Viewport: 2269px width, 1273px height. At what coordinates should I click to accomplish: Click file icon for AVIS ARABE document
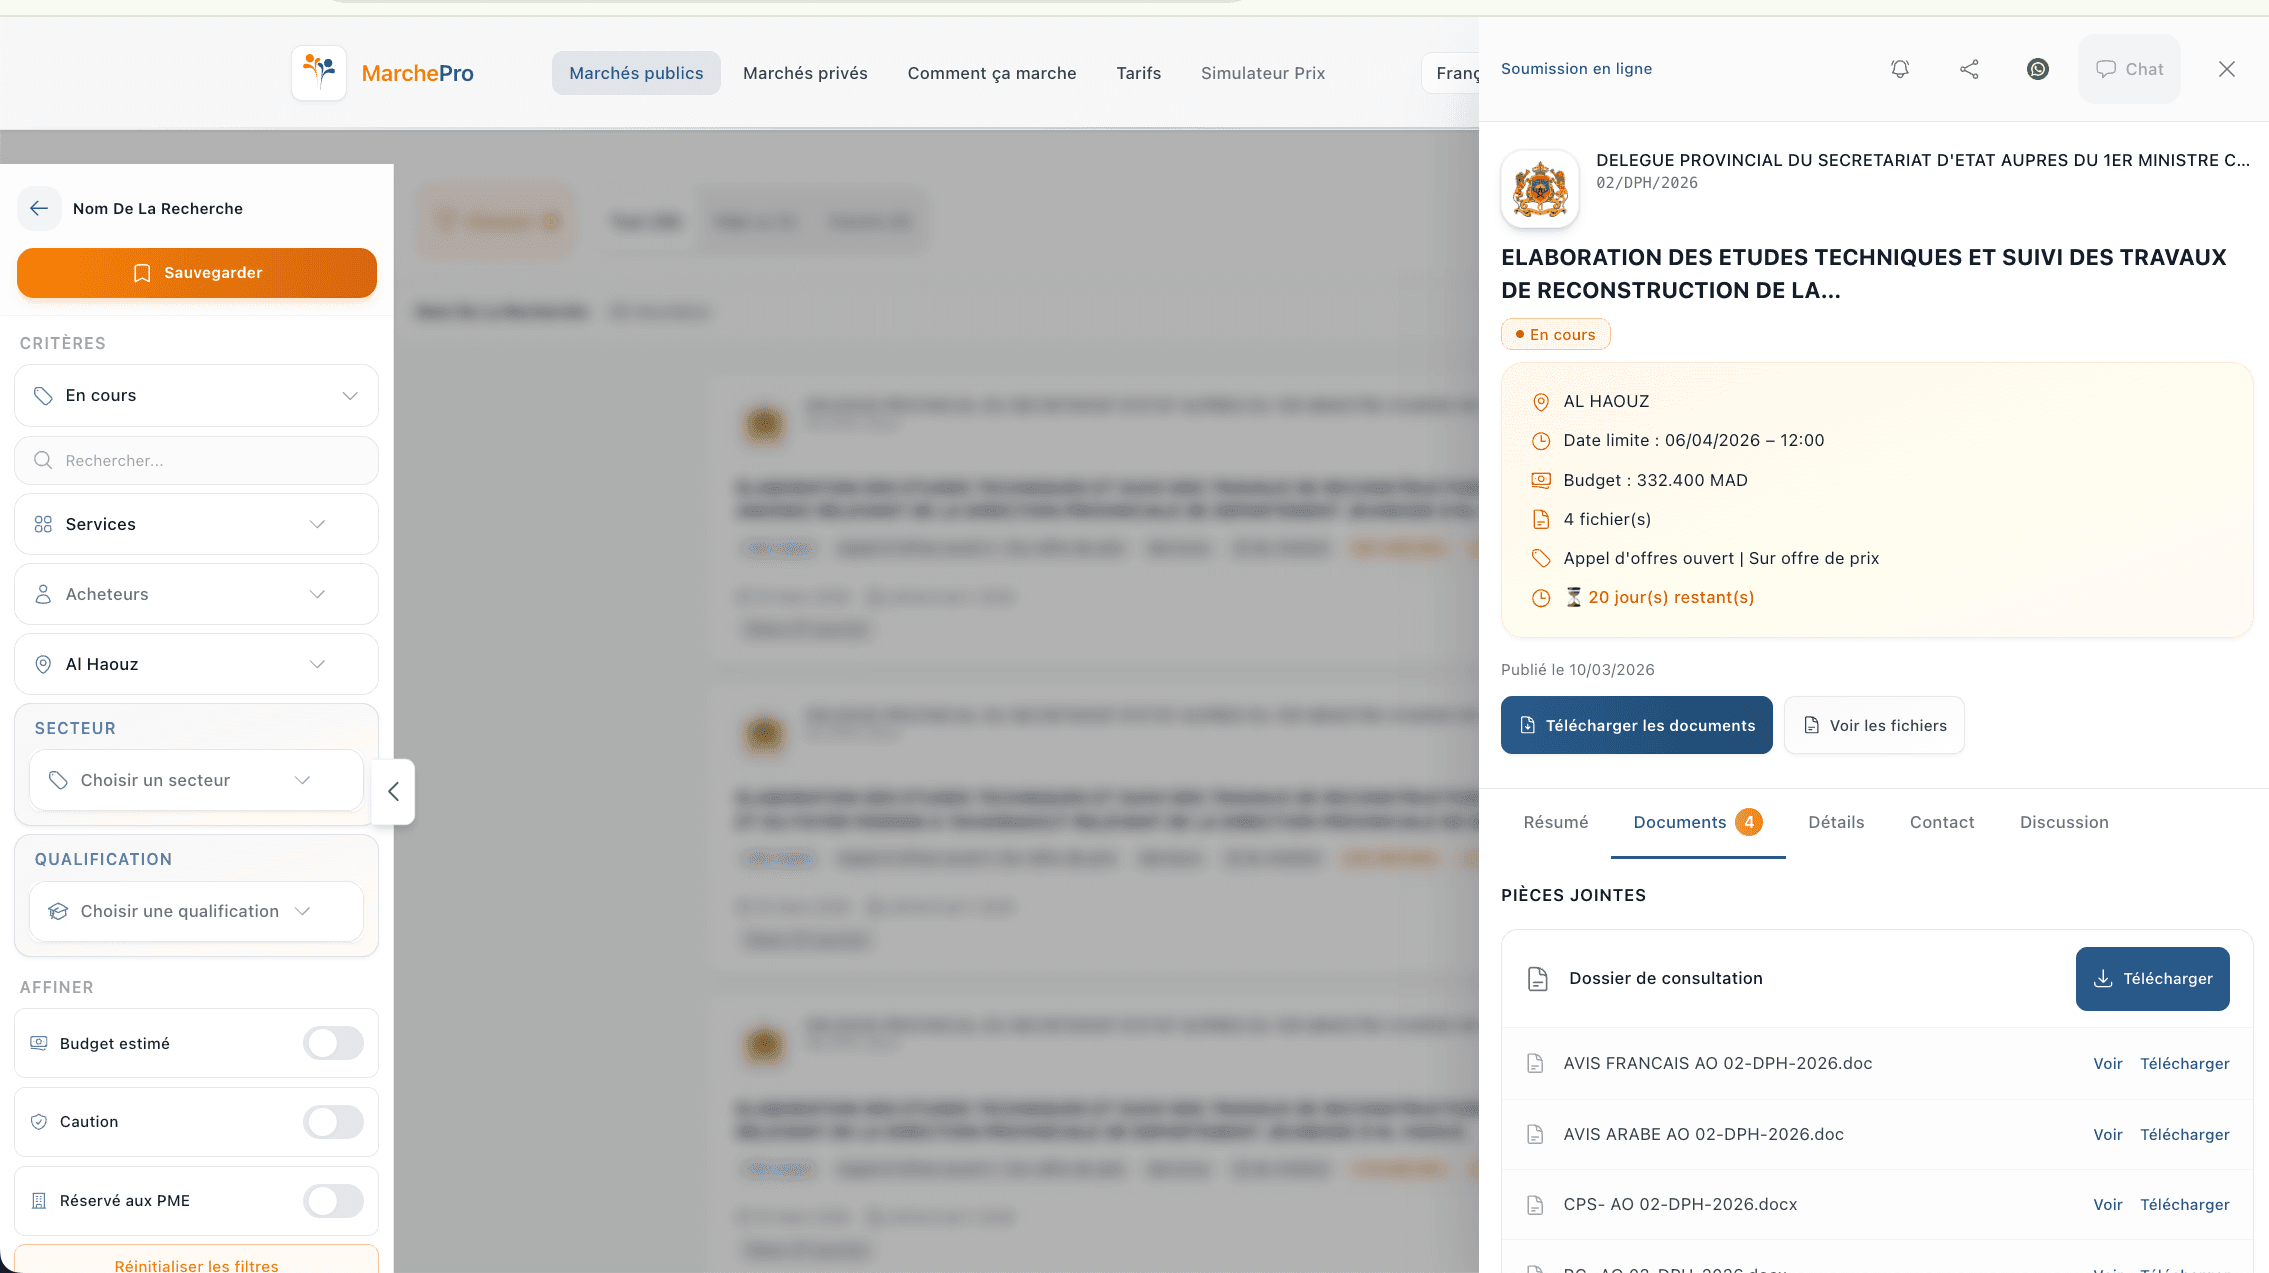[x=1535, y=1134]
